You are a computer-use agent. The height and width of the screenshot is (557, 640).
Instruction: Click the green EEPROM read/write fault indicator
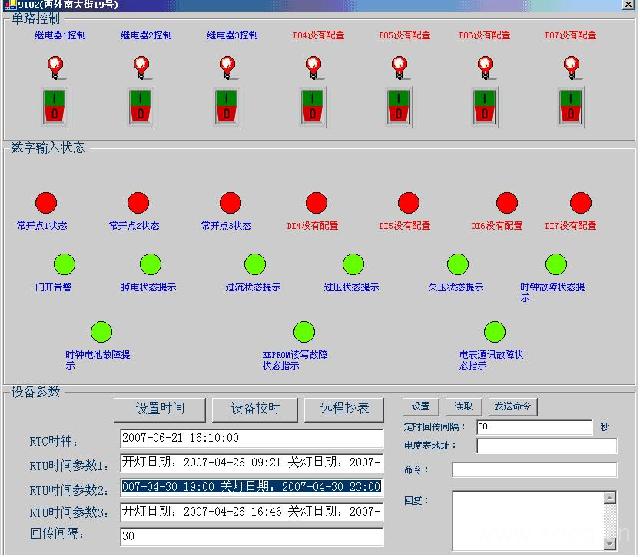click(x=303, y=332)
